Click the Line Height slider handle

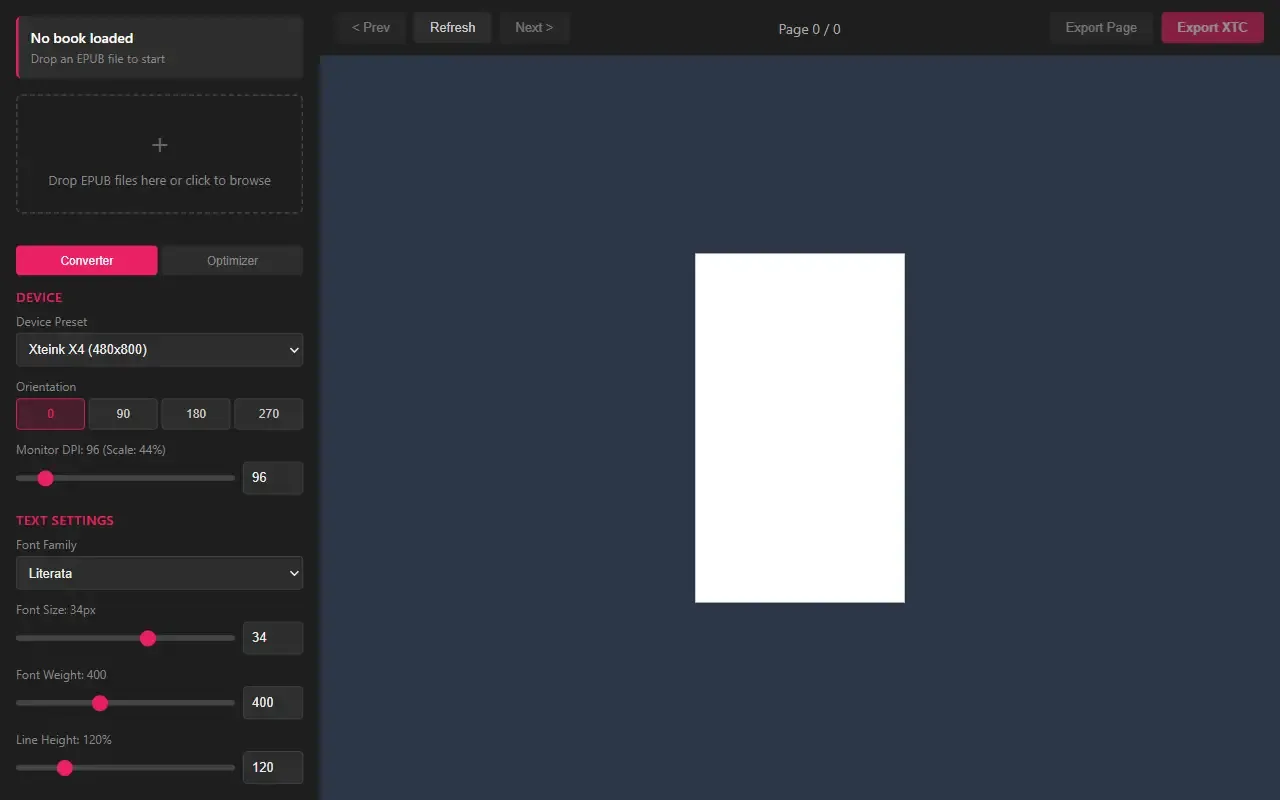(x=65, y=768)
